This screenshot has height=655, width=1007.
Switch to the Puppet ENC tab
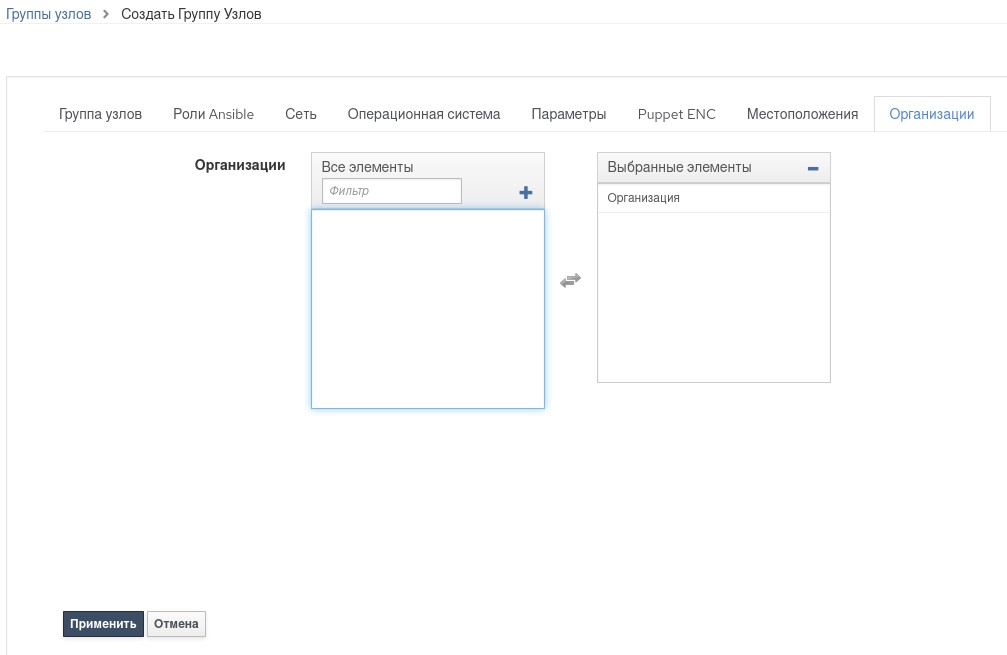[676, 114]
